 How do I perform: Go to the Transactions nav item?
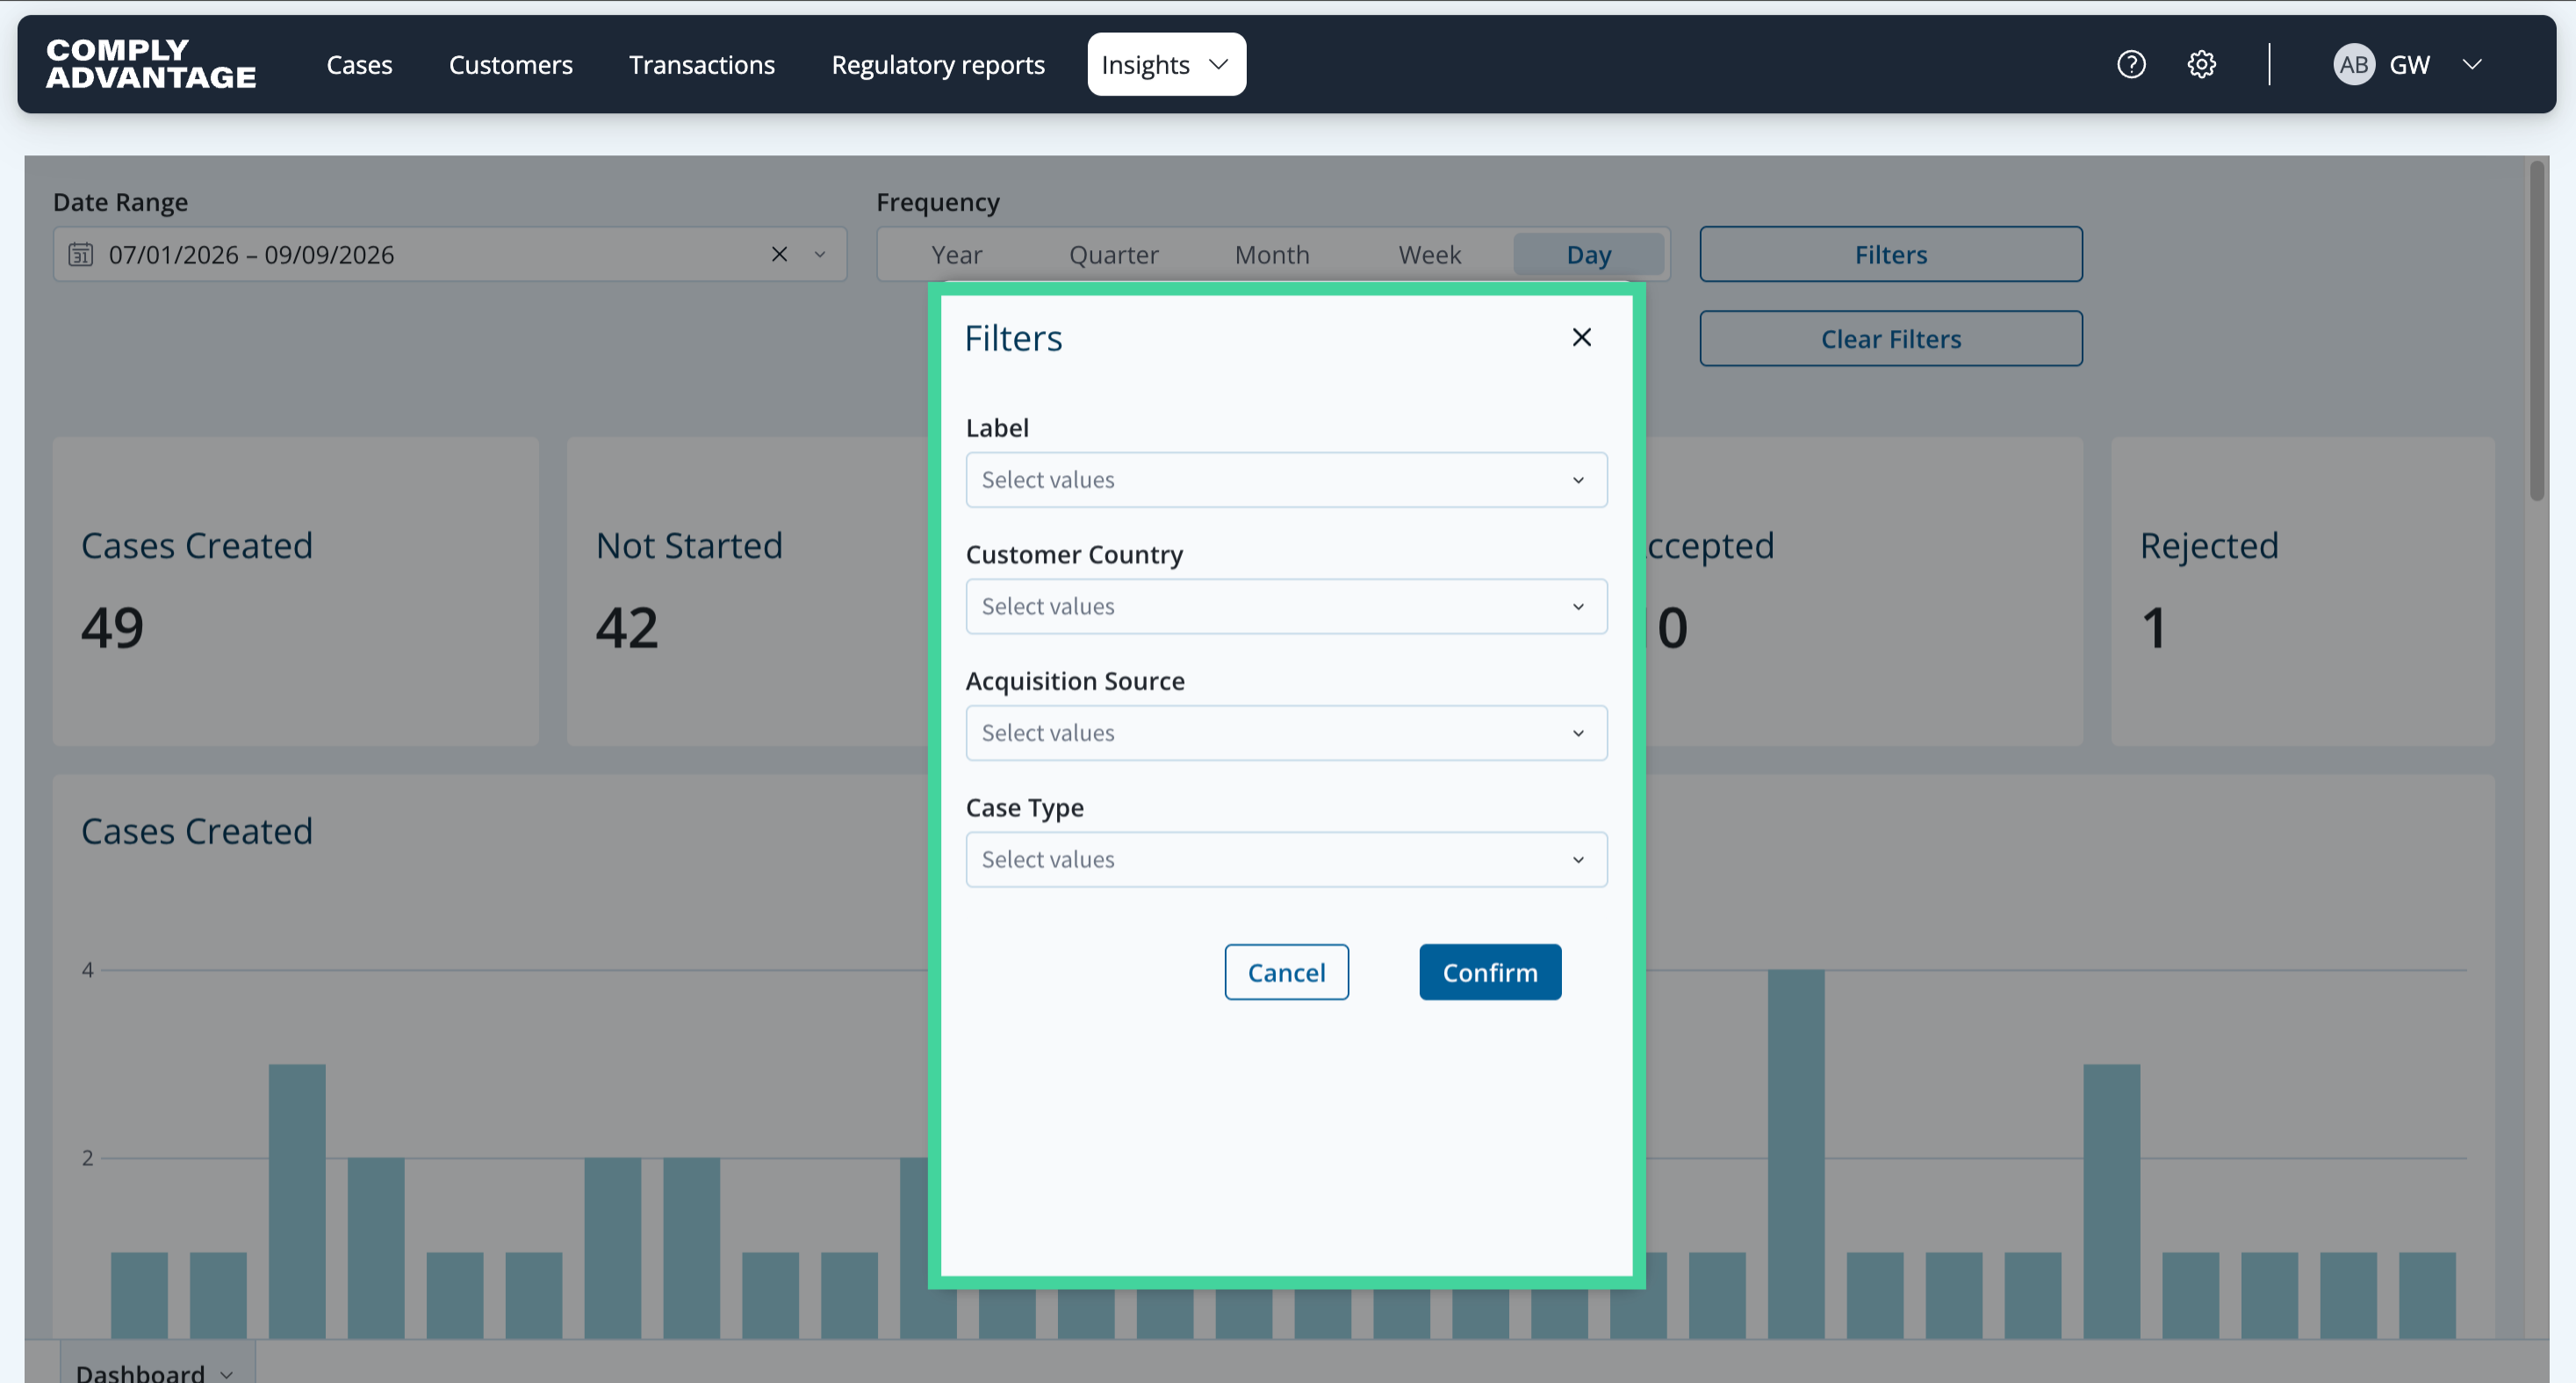[x=701, y=64]
